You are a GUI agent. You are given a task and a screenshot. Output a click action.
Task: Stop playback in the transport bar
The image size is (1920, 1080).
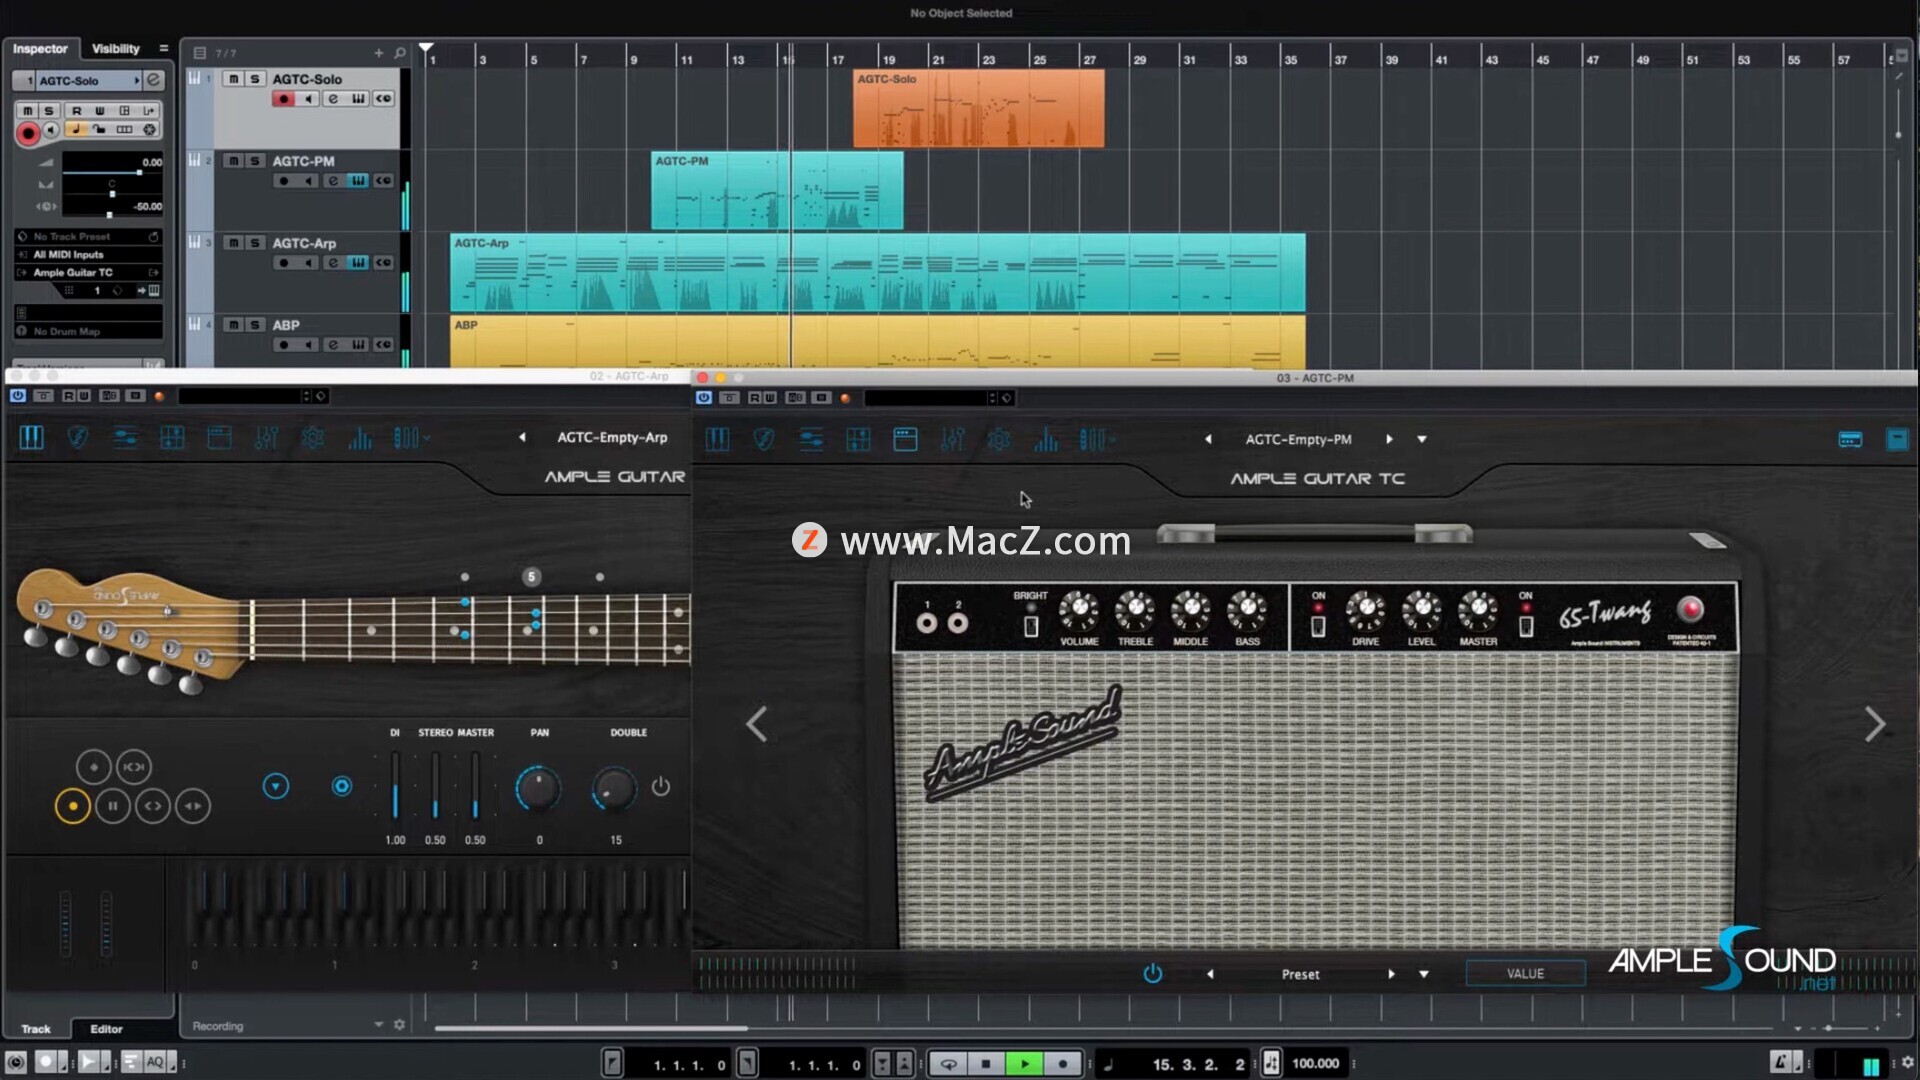[x=986, y=1064]
